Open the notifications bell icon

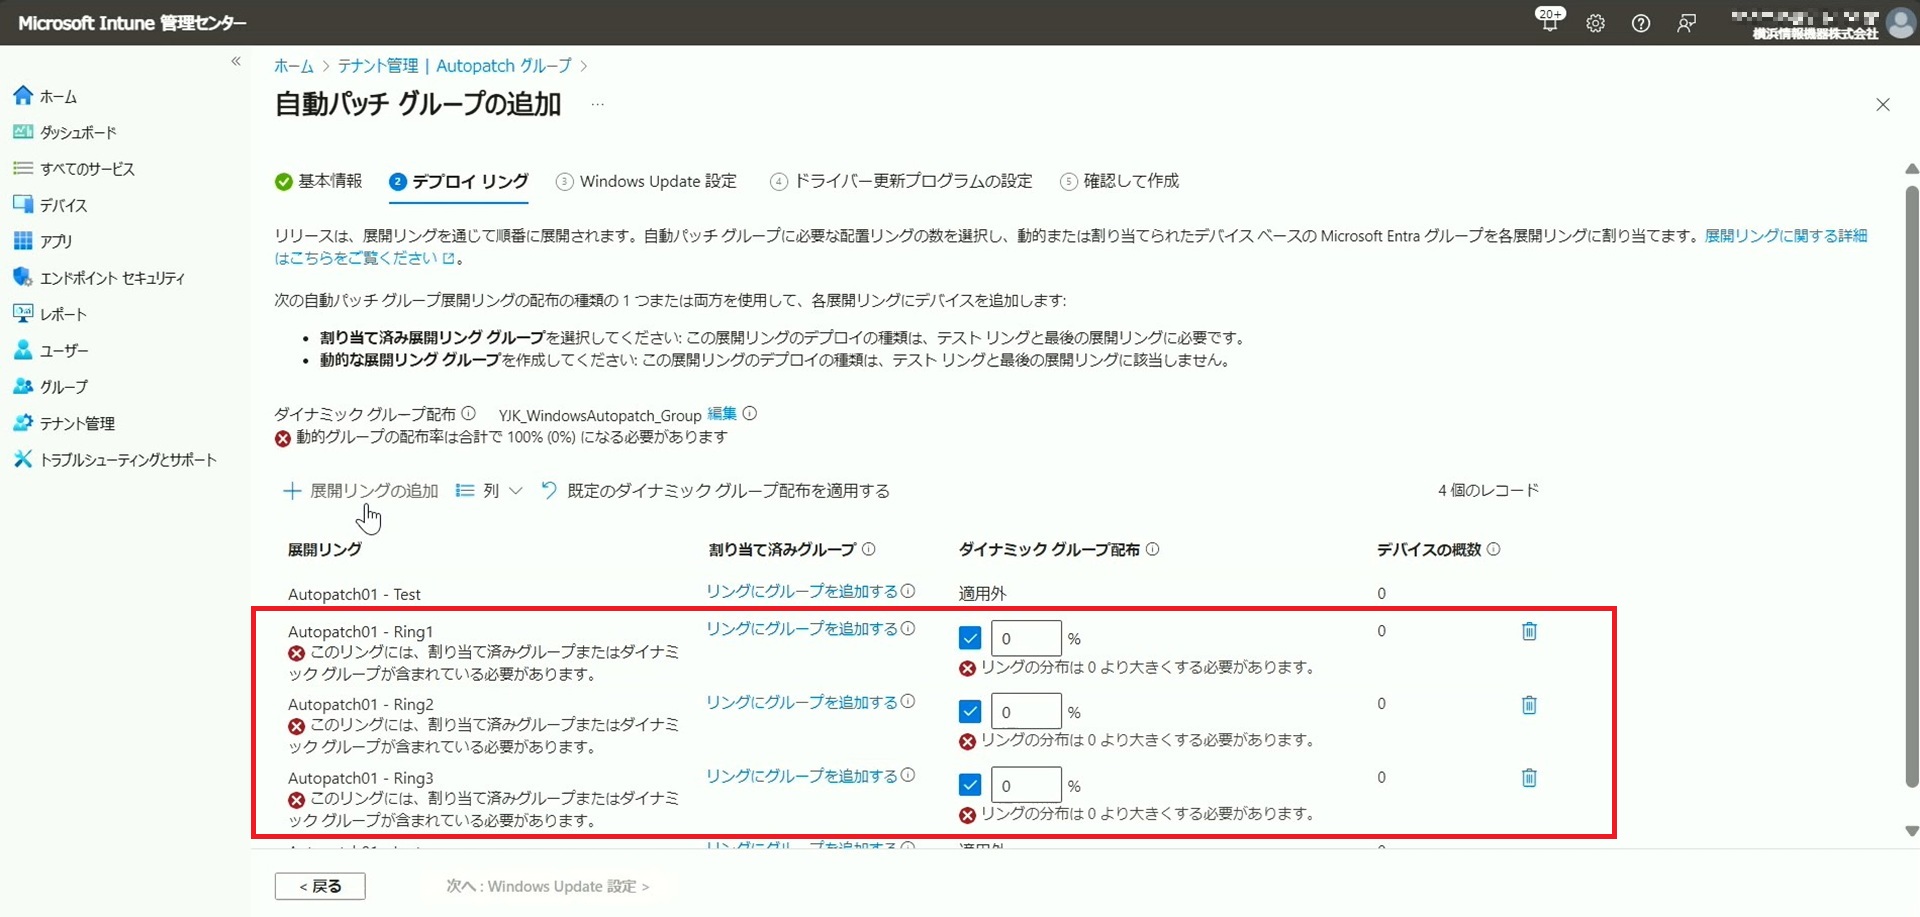pyautogui.click(x=1549, y=22)
